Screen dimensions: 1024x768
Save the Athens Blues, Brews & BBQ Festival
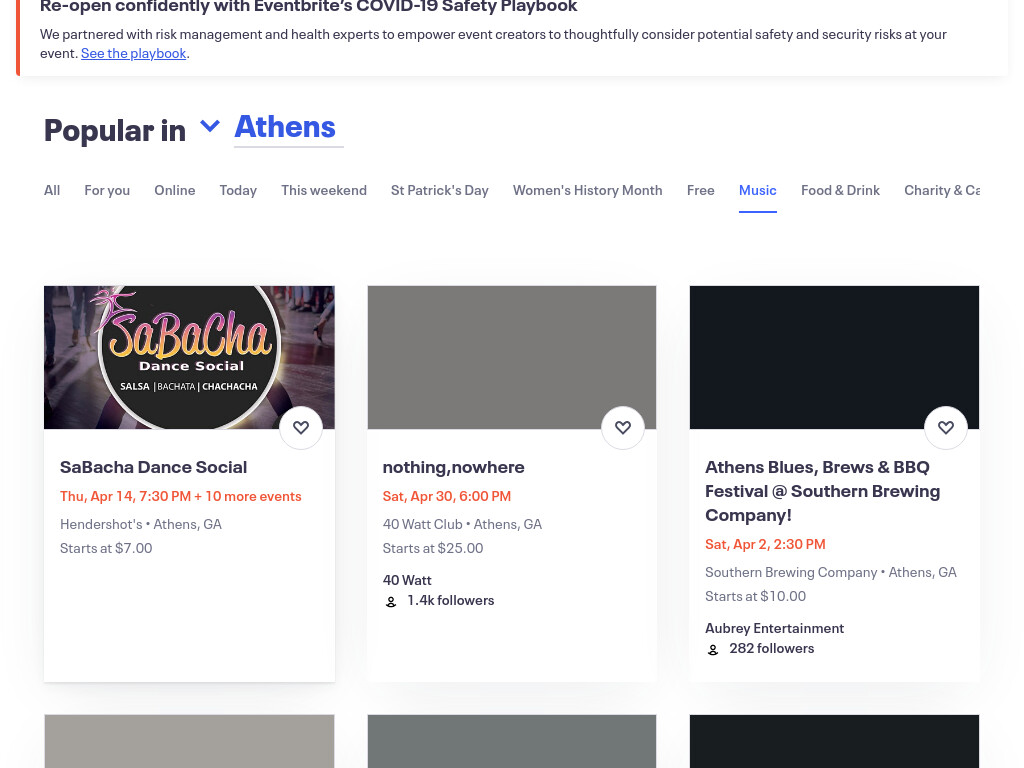coord(946,428)
